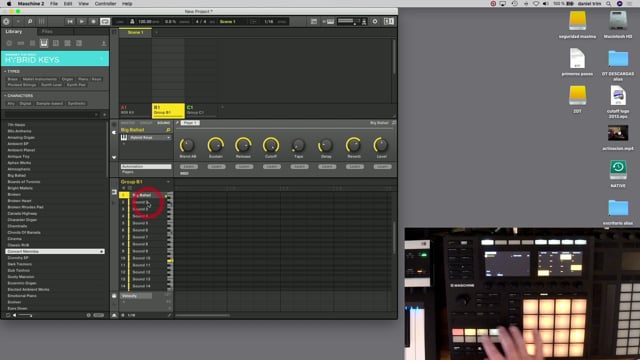The image size is (640, 360).
Task: Click the restart (skip to start) transport button
Action: 70,21
